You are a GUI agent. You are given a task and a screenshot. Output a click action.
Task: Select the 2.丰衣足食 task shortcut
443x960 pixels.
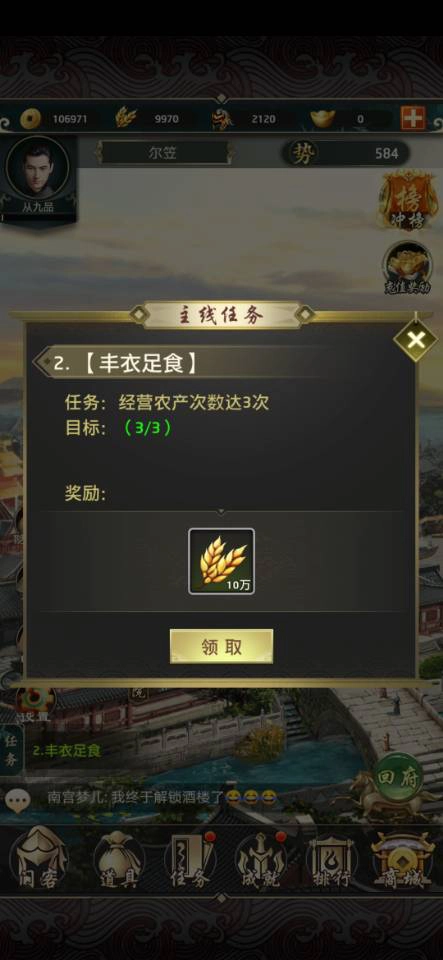click(67, 751)
